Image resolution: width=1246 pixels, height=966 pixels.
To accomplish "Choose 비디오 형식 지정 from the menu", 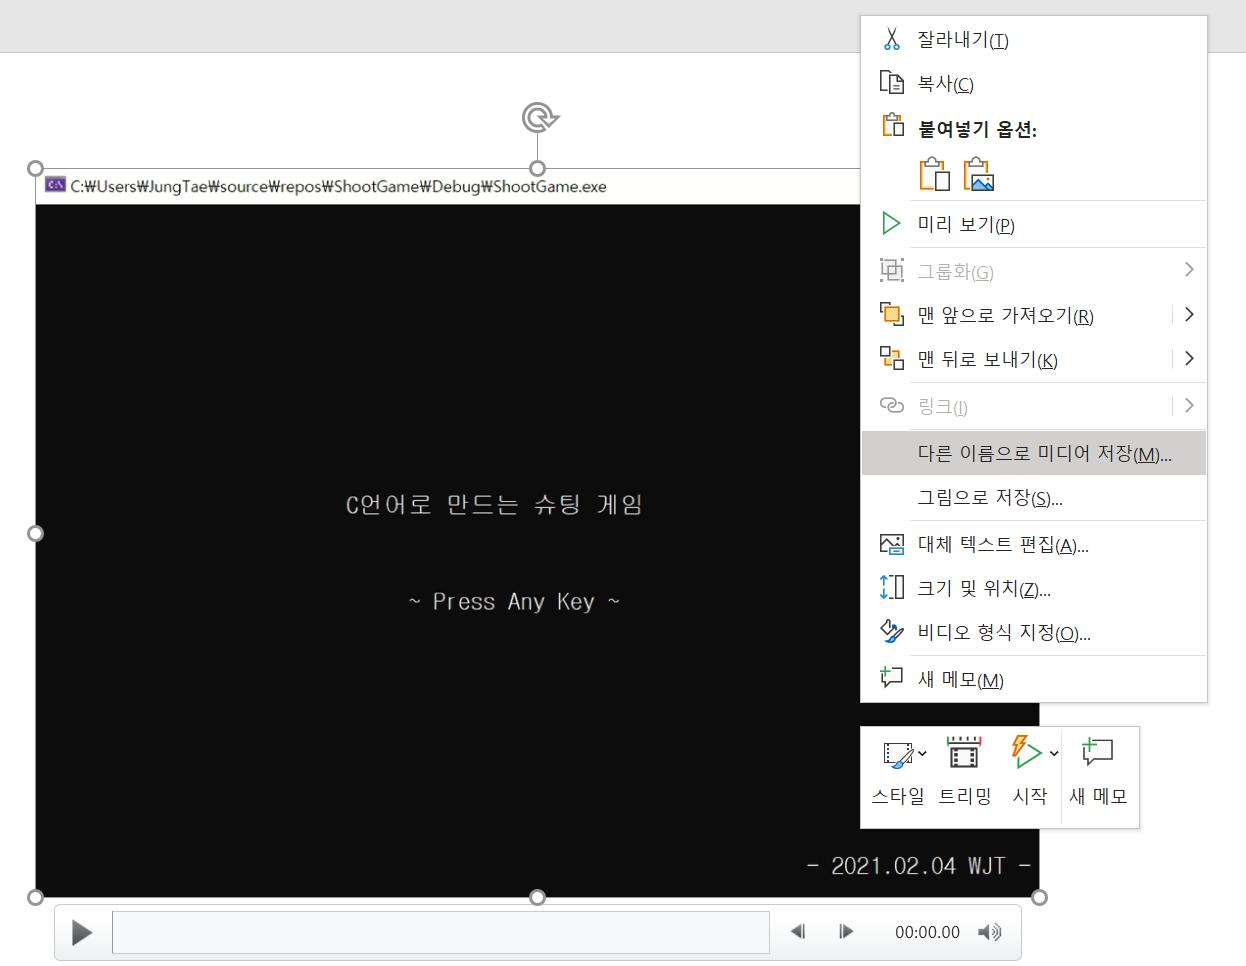I will point(1004,632).
